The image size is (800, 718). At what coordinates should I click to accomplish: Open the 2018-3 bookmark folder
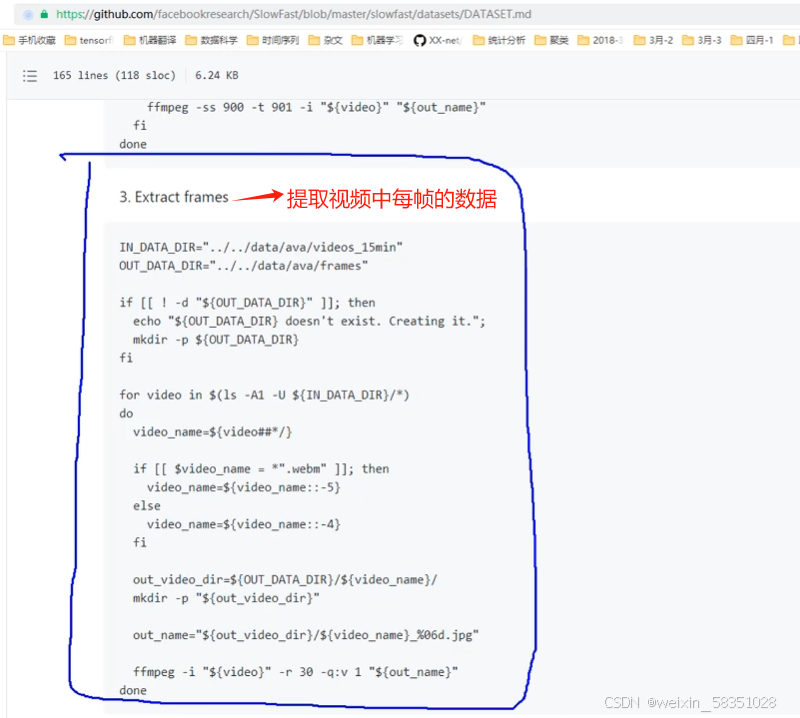click(600, 40)
